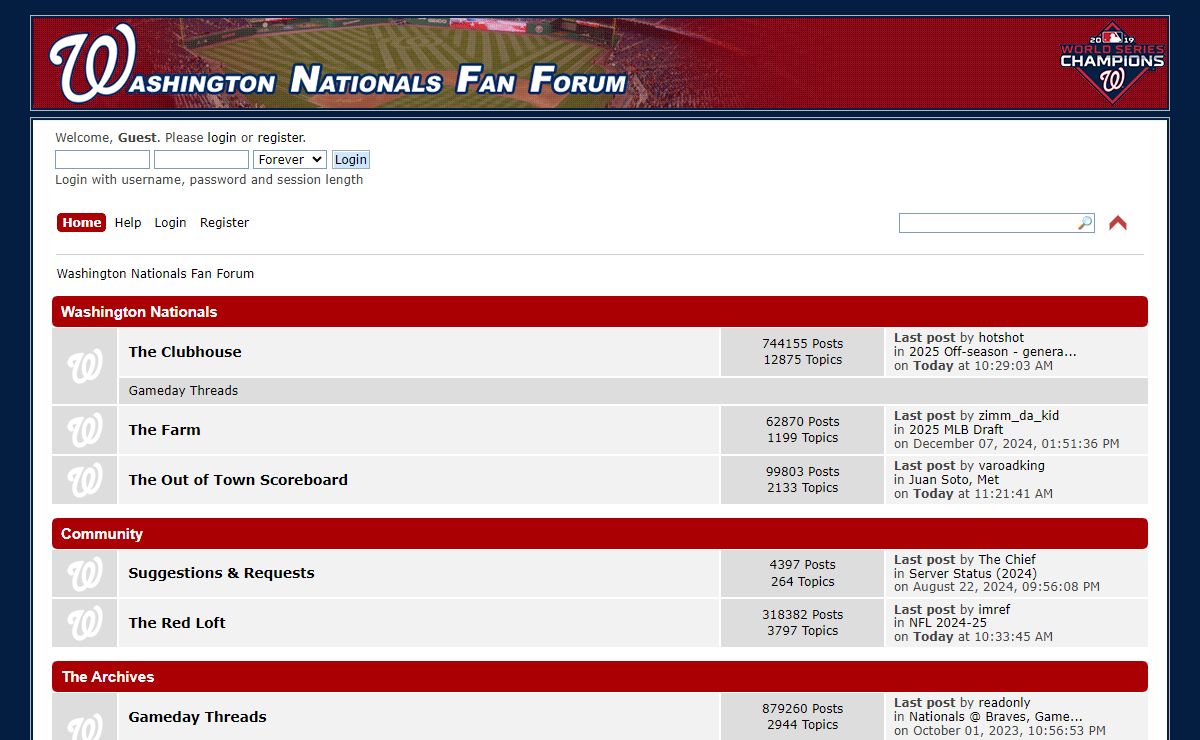Click board icon beside The Red Loft

(85, 623)
